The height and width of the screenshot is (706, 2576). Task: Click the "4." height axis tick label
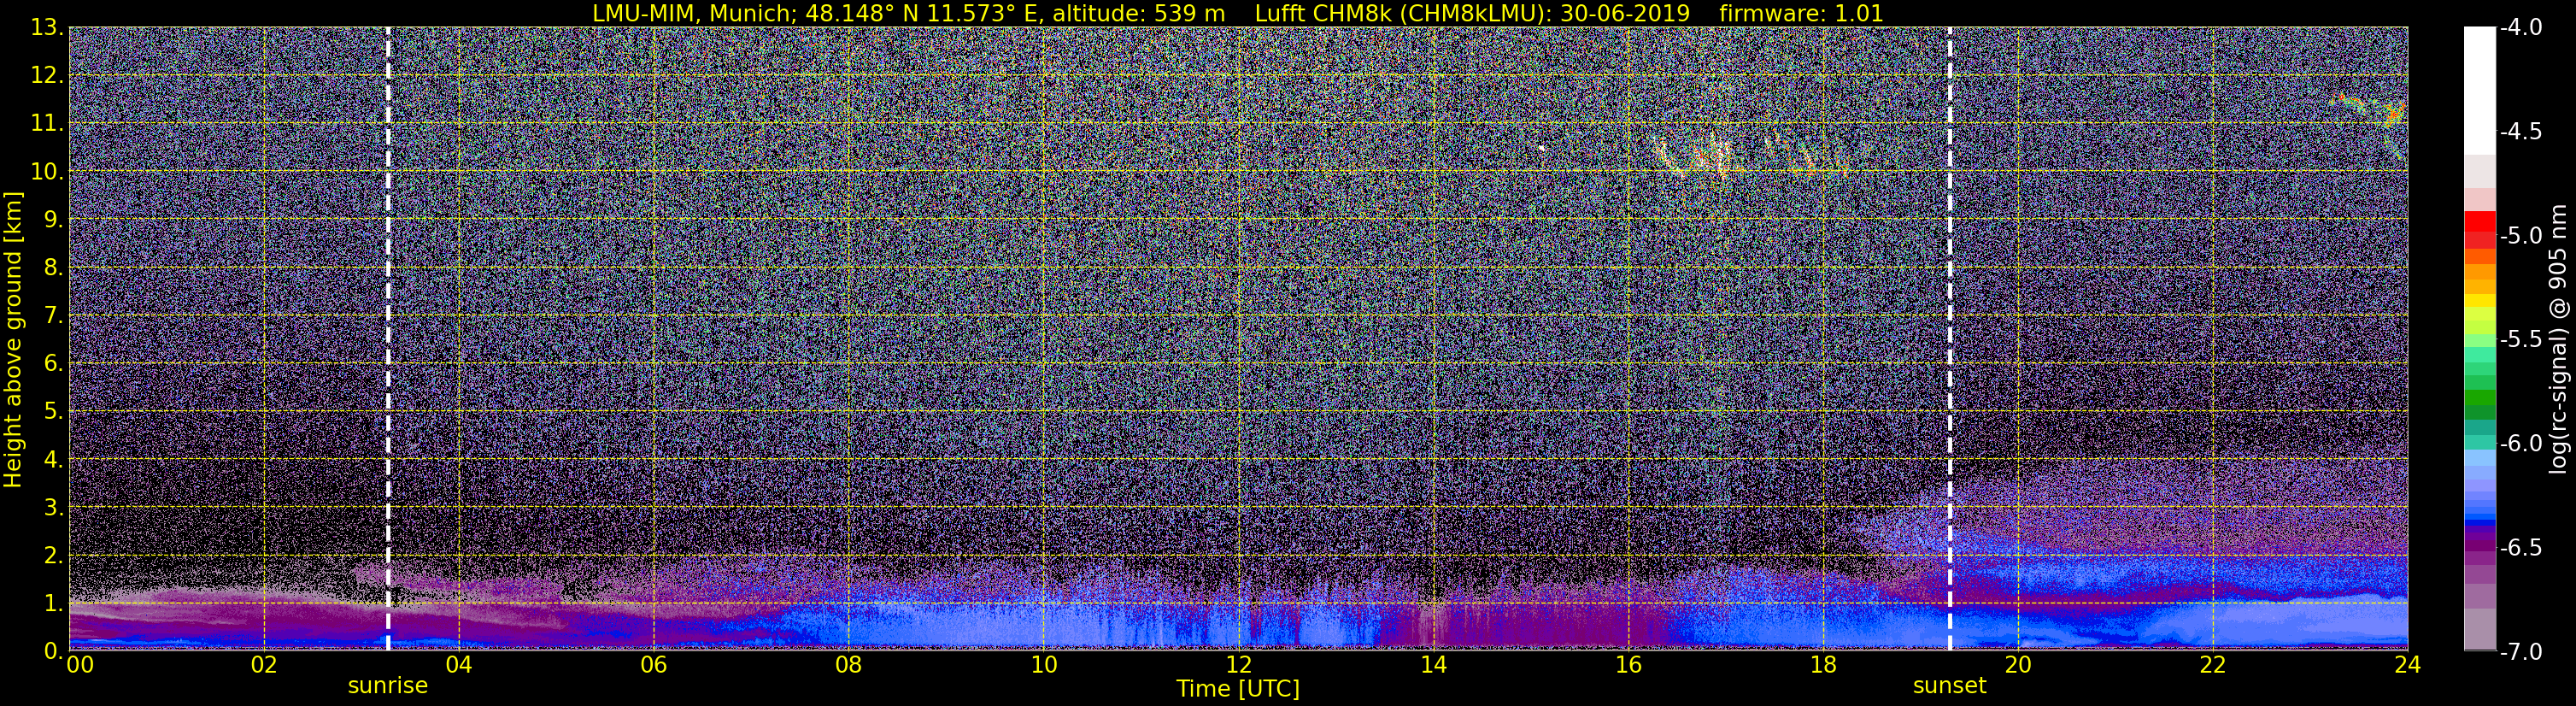[x=53, y=460]
